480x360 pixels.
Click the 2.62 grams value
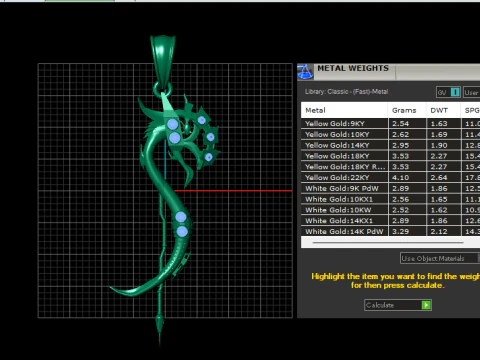(x=400, y=134)
